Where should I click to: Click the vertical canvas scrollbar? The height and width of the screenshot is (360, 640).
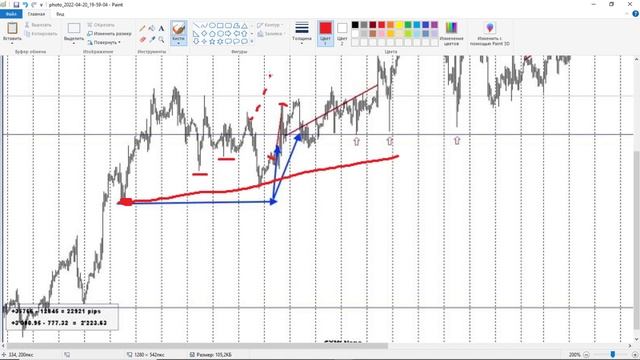637,241
